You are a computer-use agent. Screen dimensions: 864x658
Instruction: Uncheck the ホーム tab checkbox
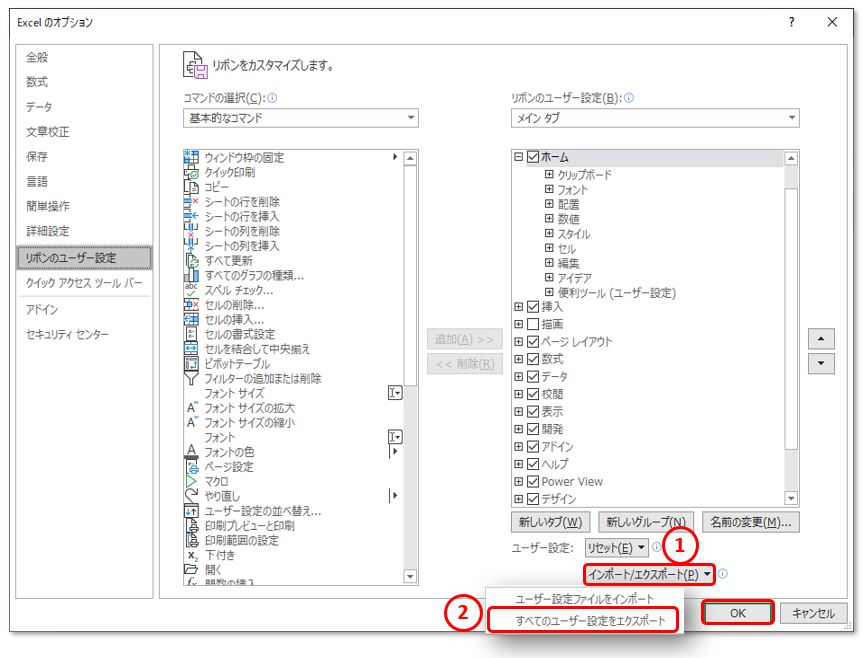pyautogui.click(x=533, y=157)
